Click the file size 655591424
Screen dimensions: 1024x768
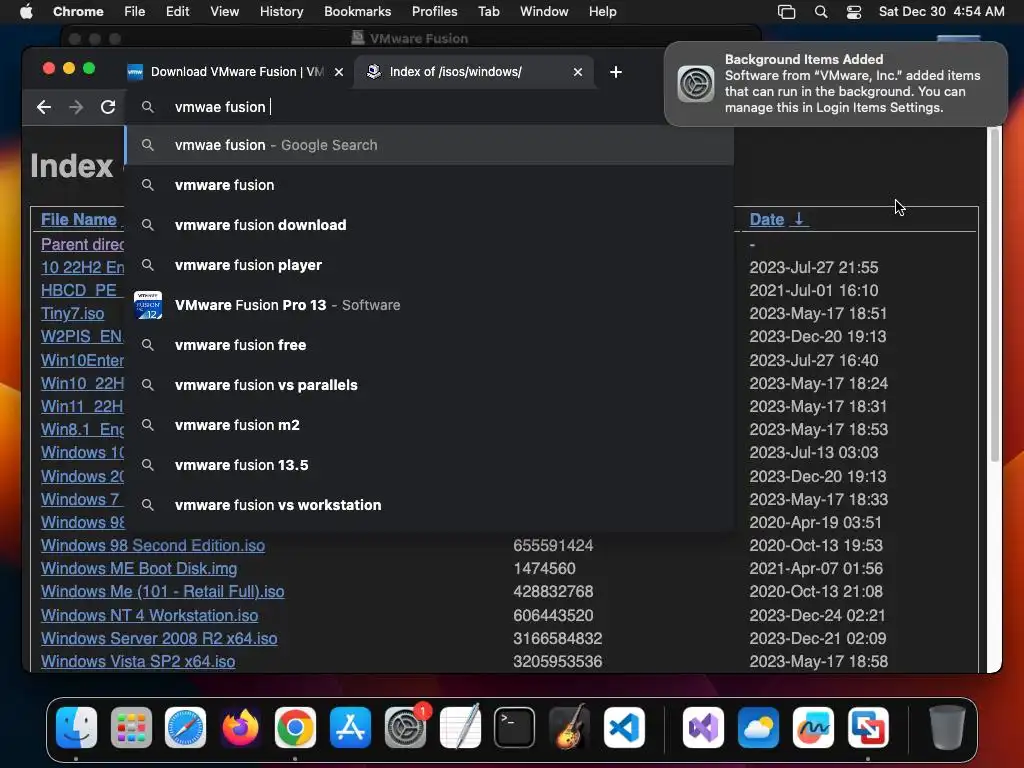pos(553,545)
